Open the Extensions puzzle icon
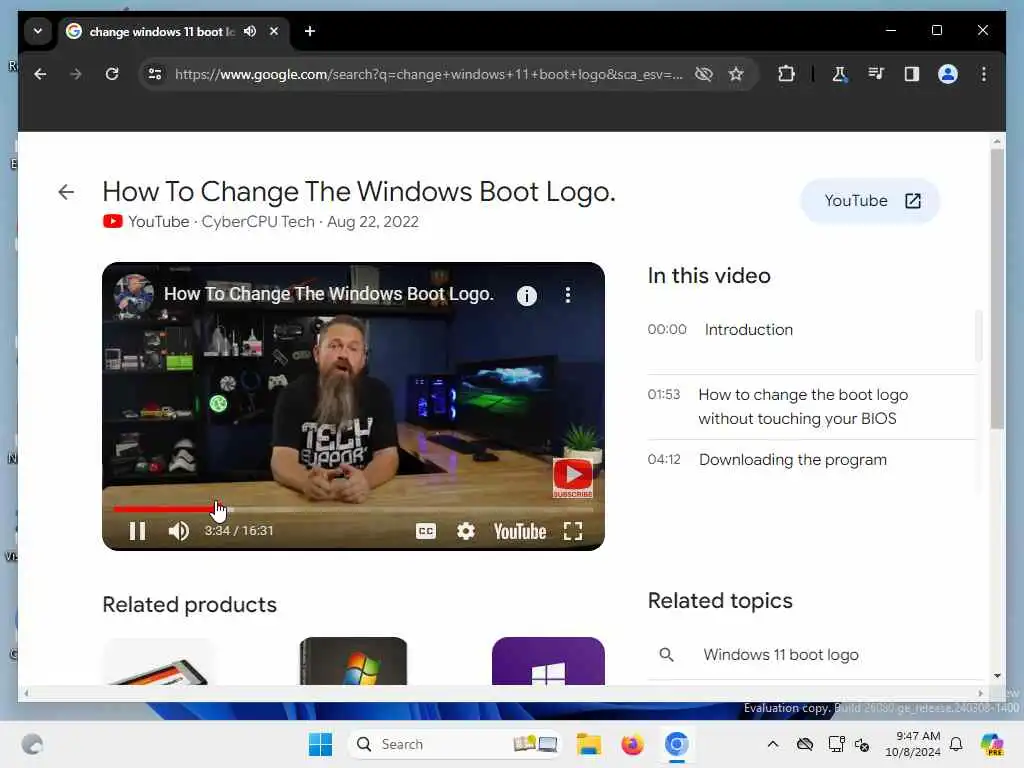Screen dimensions: 1024x768 pos(786,74)
